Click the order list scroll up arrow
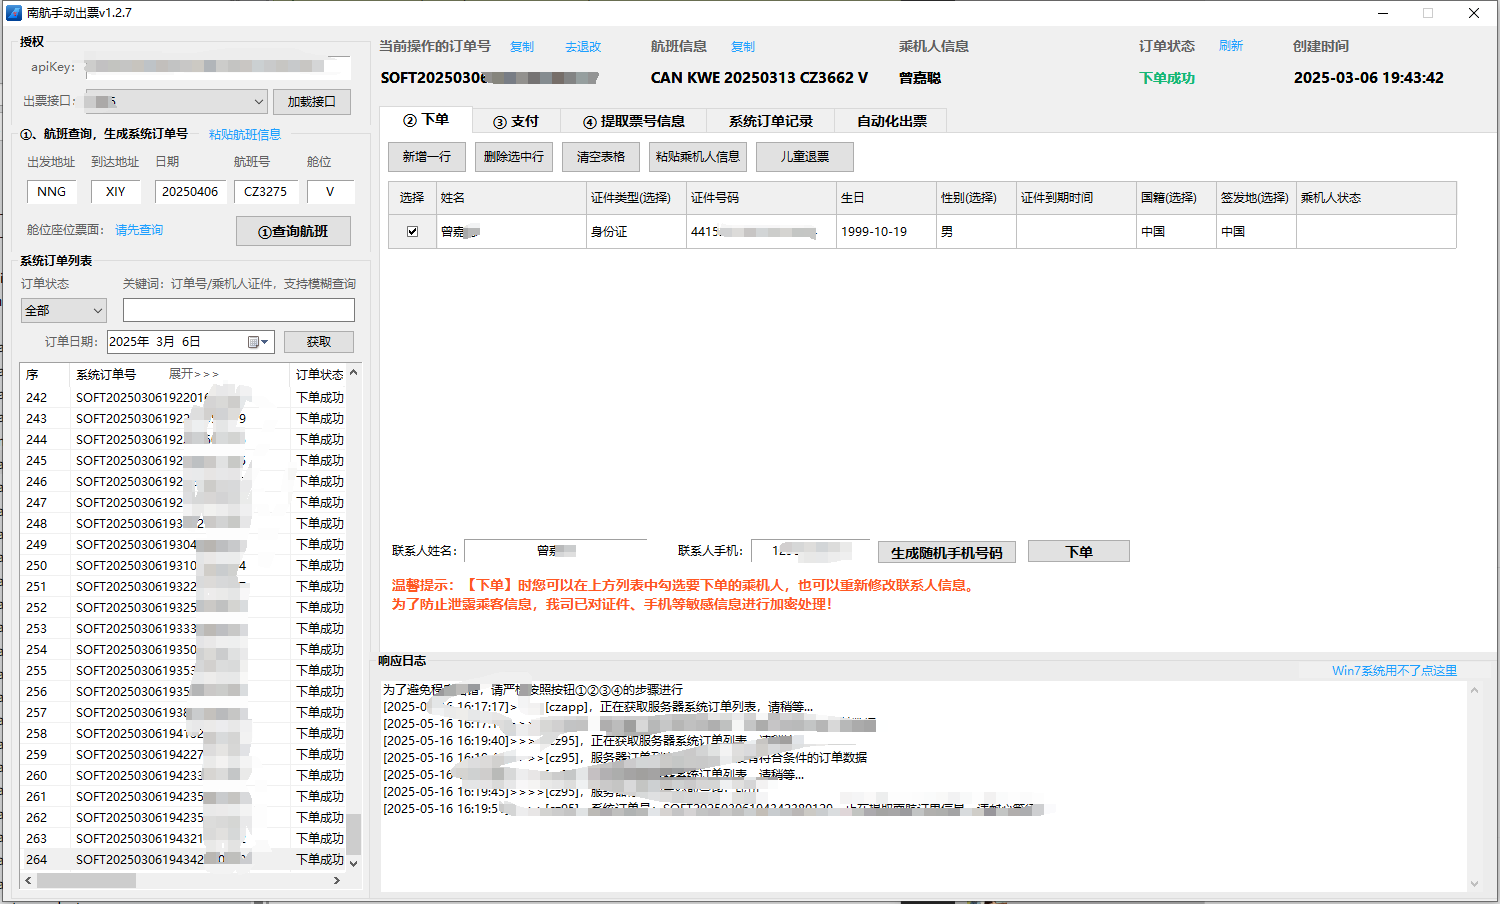The image size is (1500, 904). tap(353, 373)
